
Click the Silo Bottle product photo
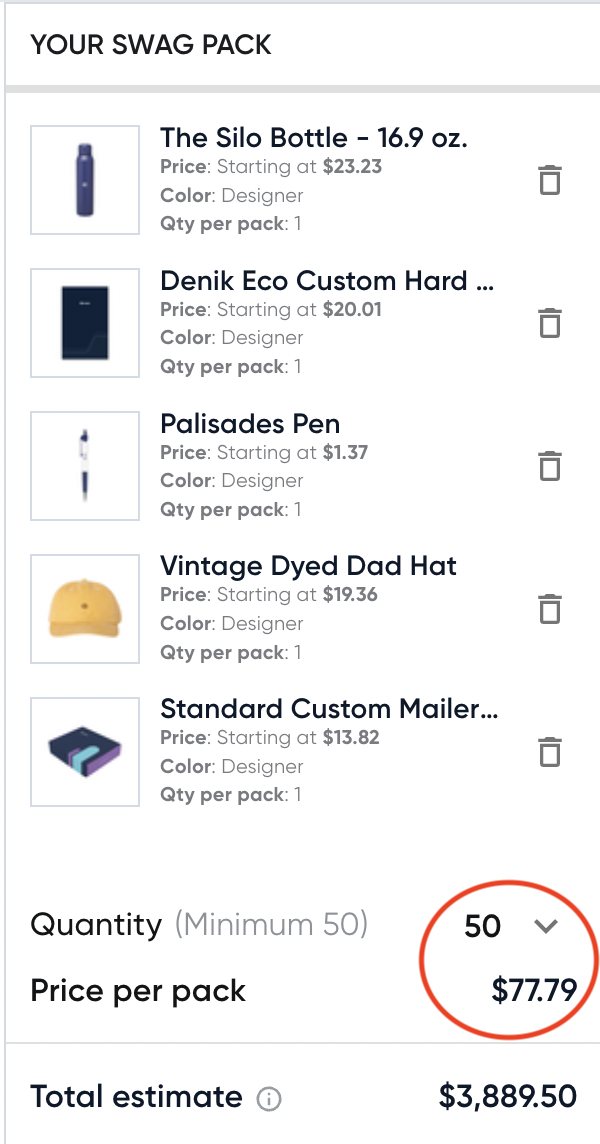pos(84,180)
